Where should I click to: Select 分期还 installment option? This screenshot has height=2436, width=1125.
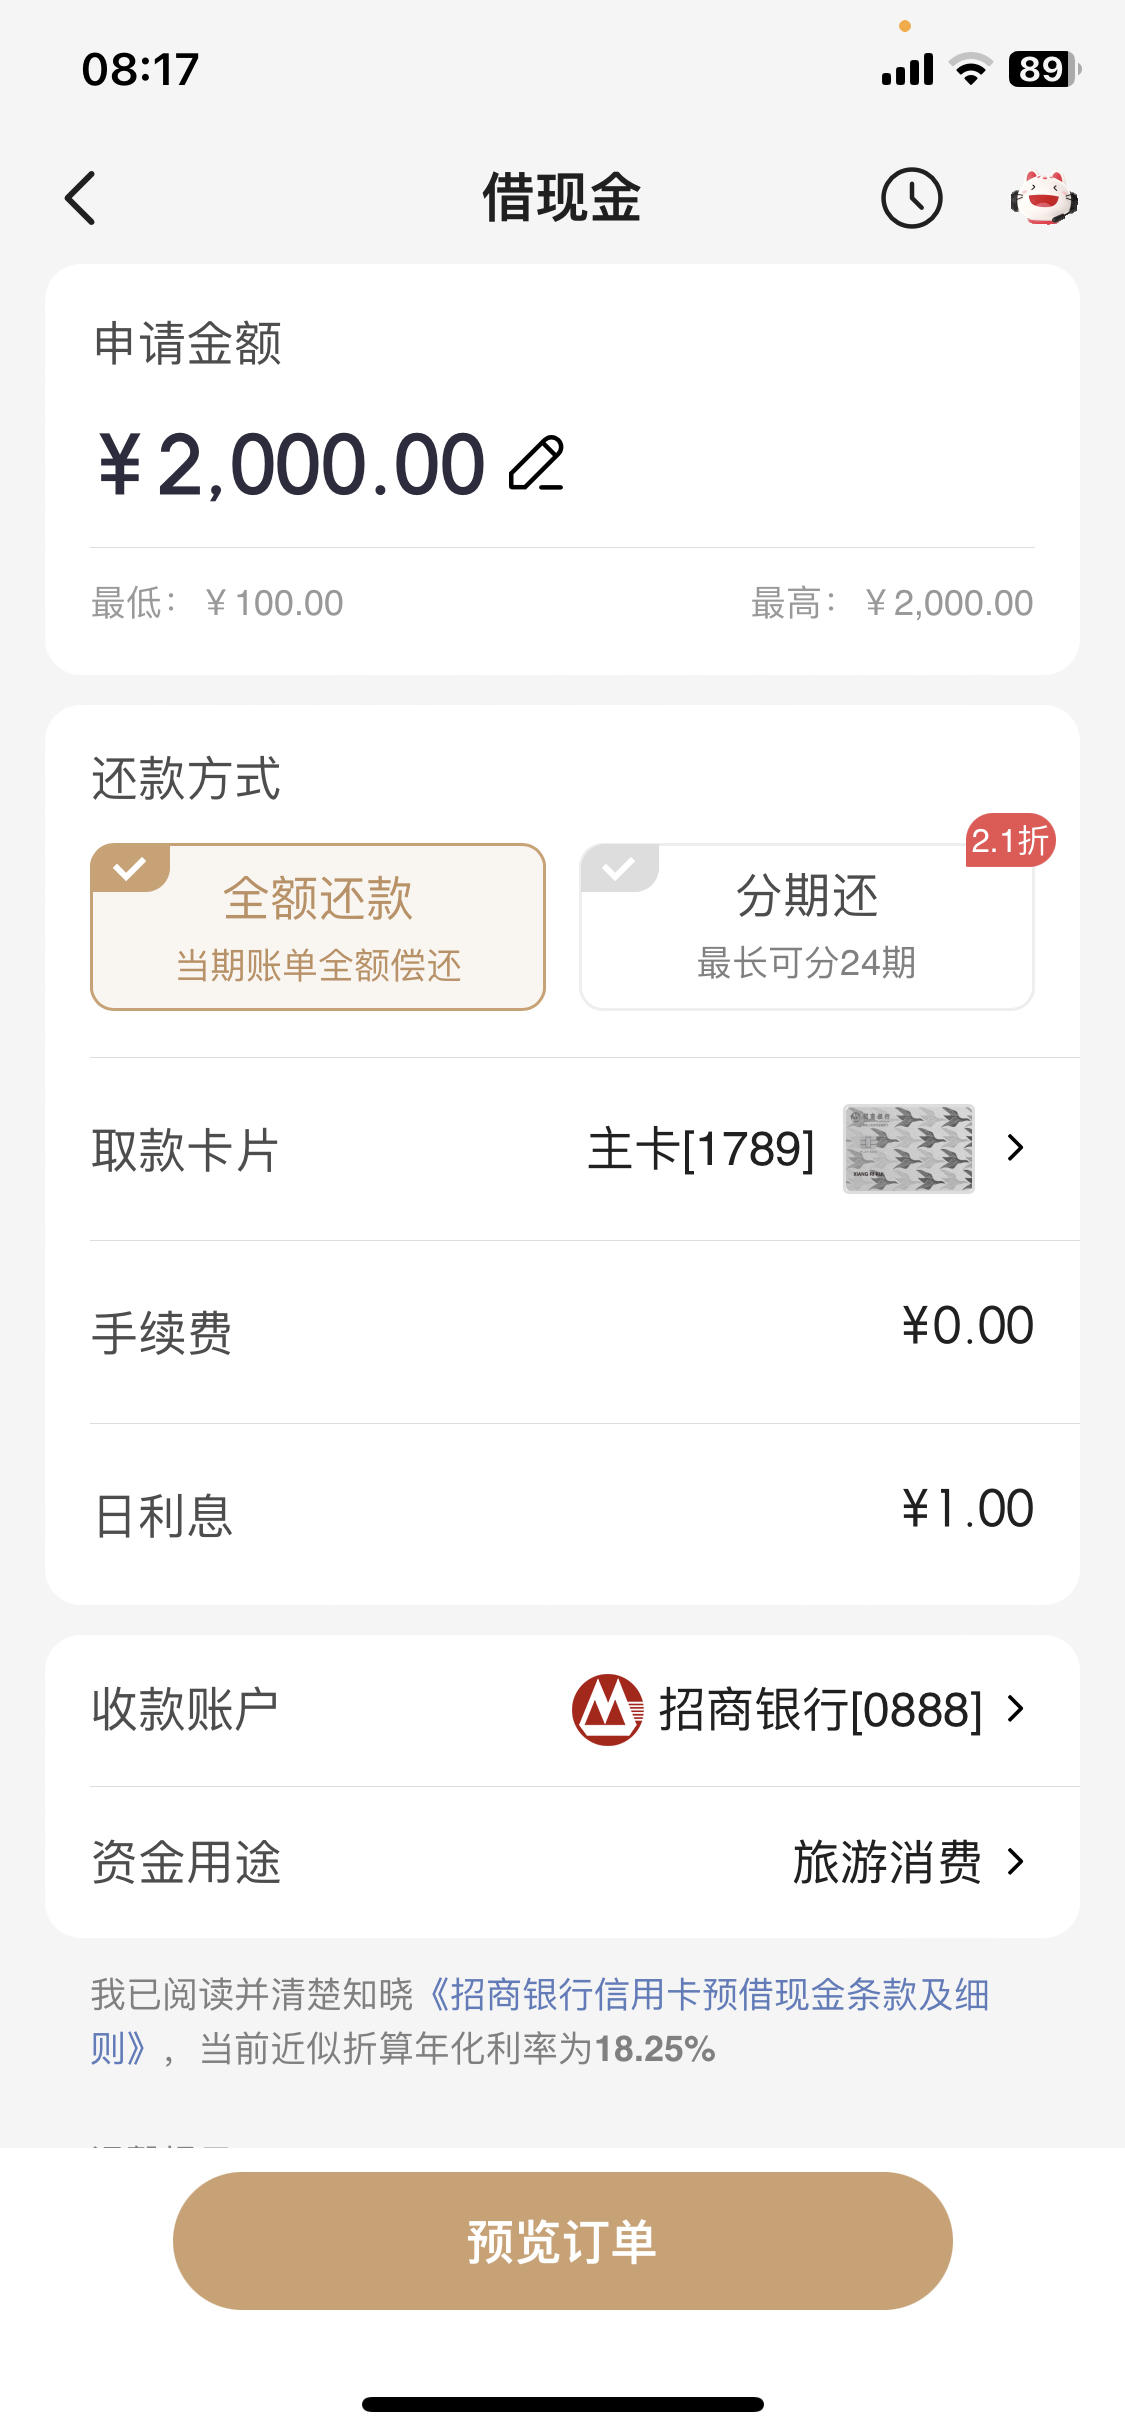(x=807, y=927)
